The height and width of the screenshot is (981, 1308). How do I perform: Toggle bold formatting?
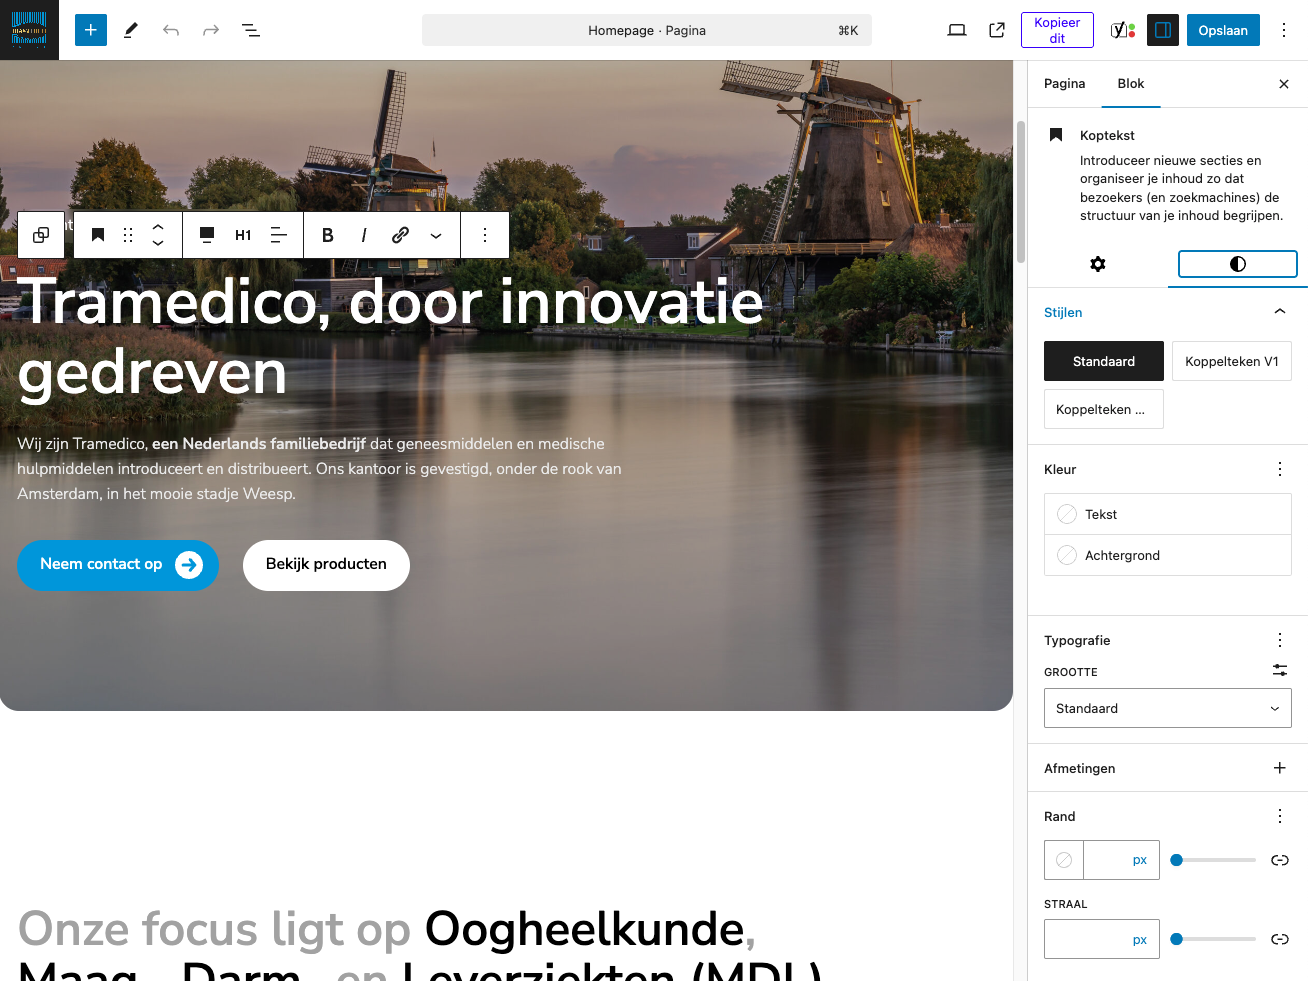coord(328,235)
